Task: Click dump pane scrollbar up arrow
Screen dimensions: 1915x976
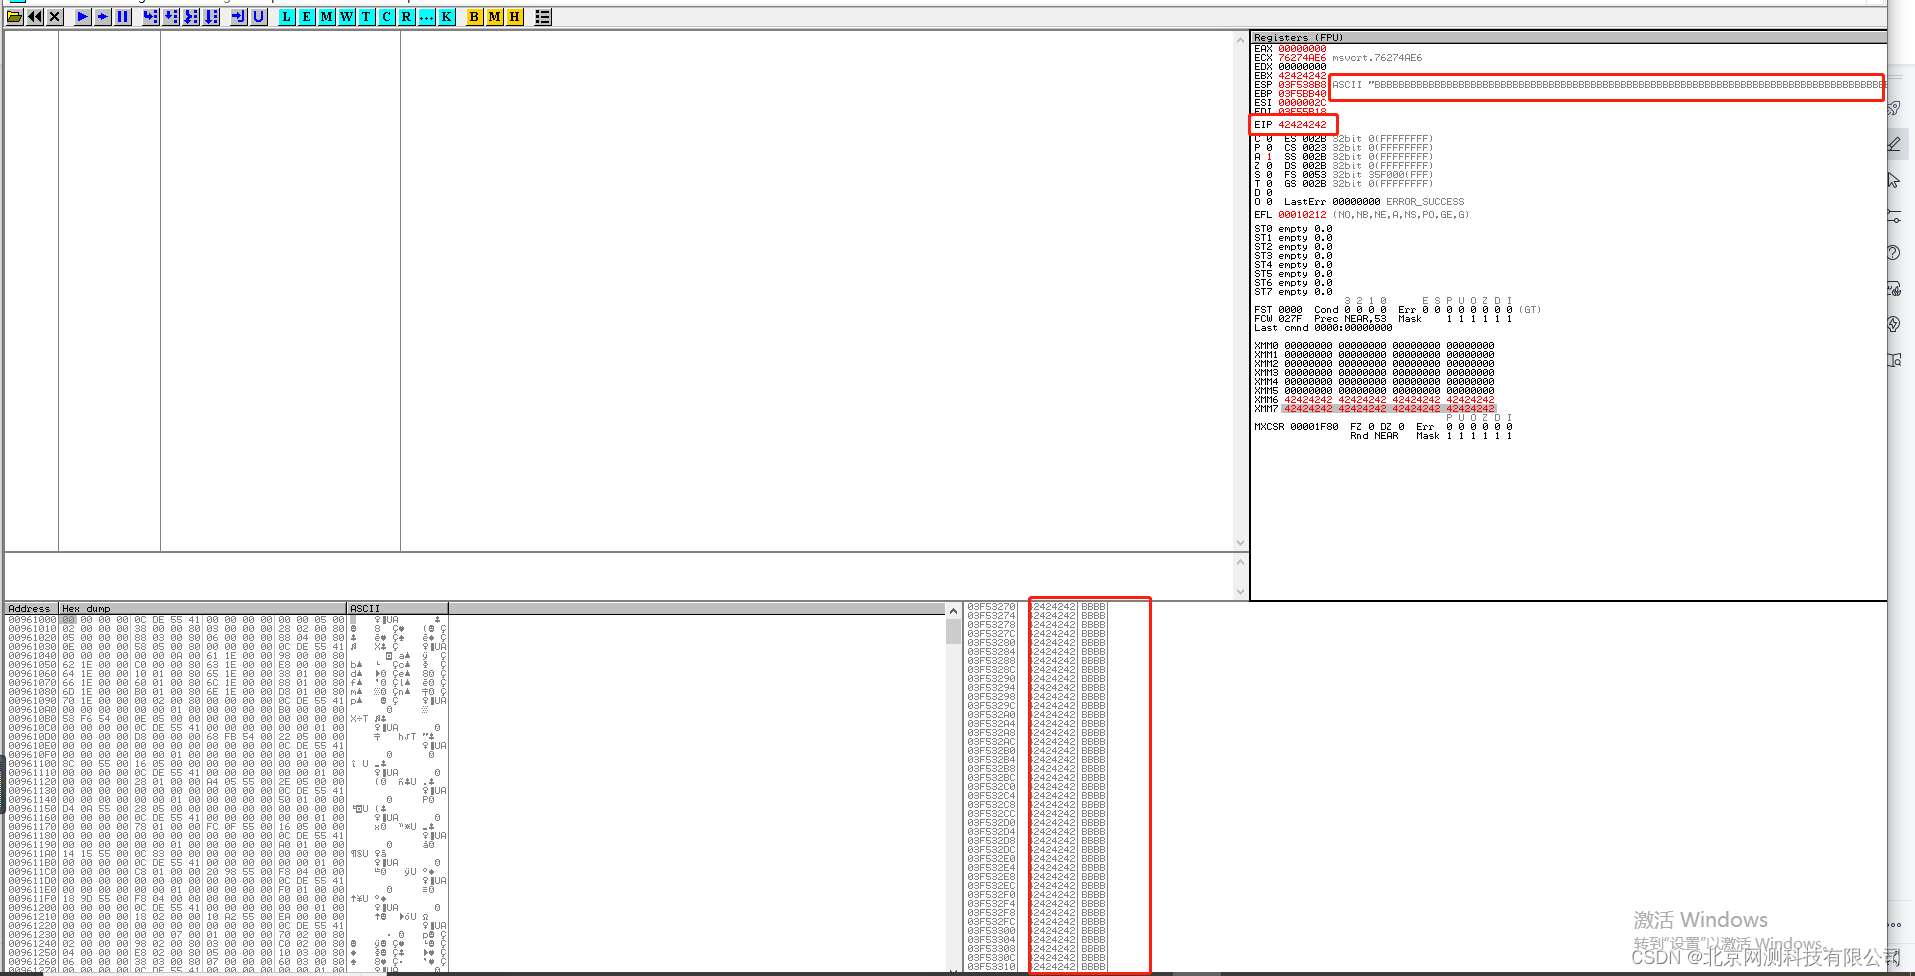Action: (953, 610)
